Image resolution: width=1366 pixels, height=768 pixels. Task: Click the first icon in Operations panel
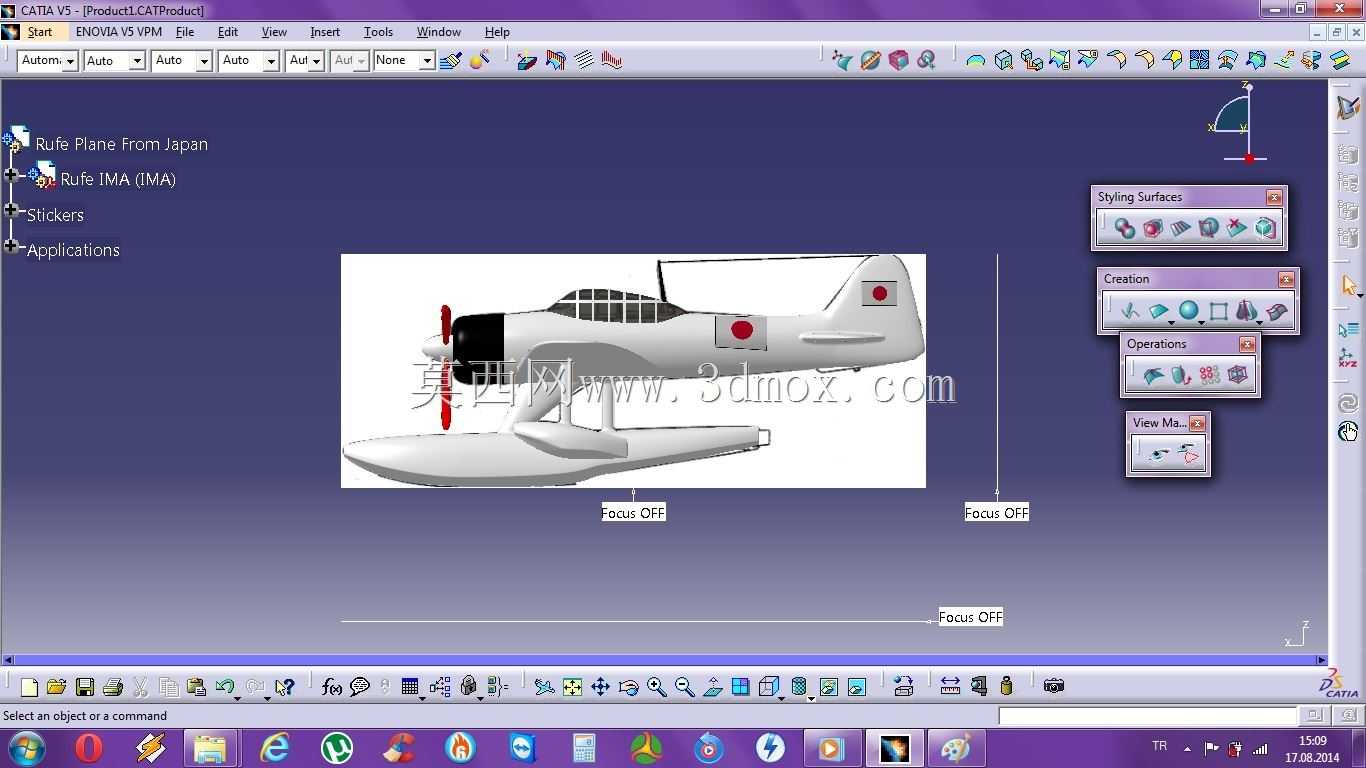click(x=1153, y=375)
